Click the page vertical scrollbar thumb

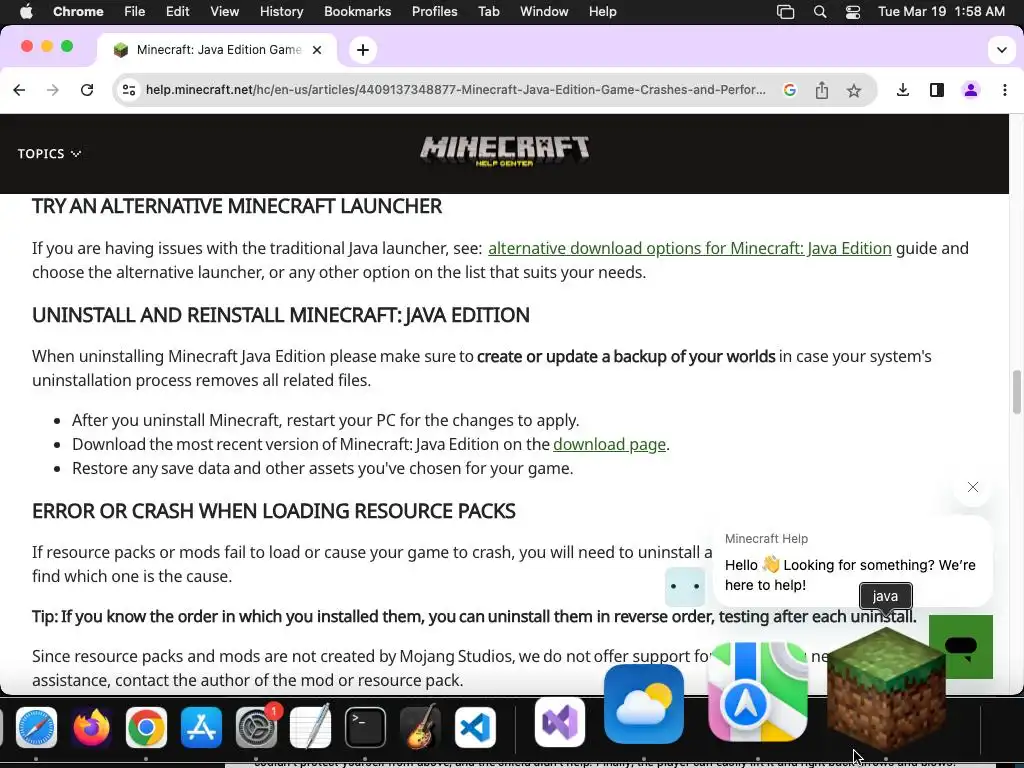[1016, 391]
